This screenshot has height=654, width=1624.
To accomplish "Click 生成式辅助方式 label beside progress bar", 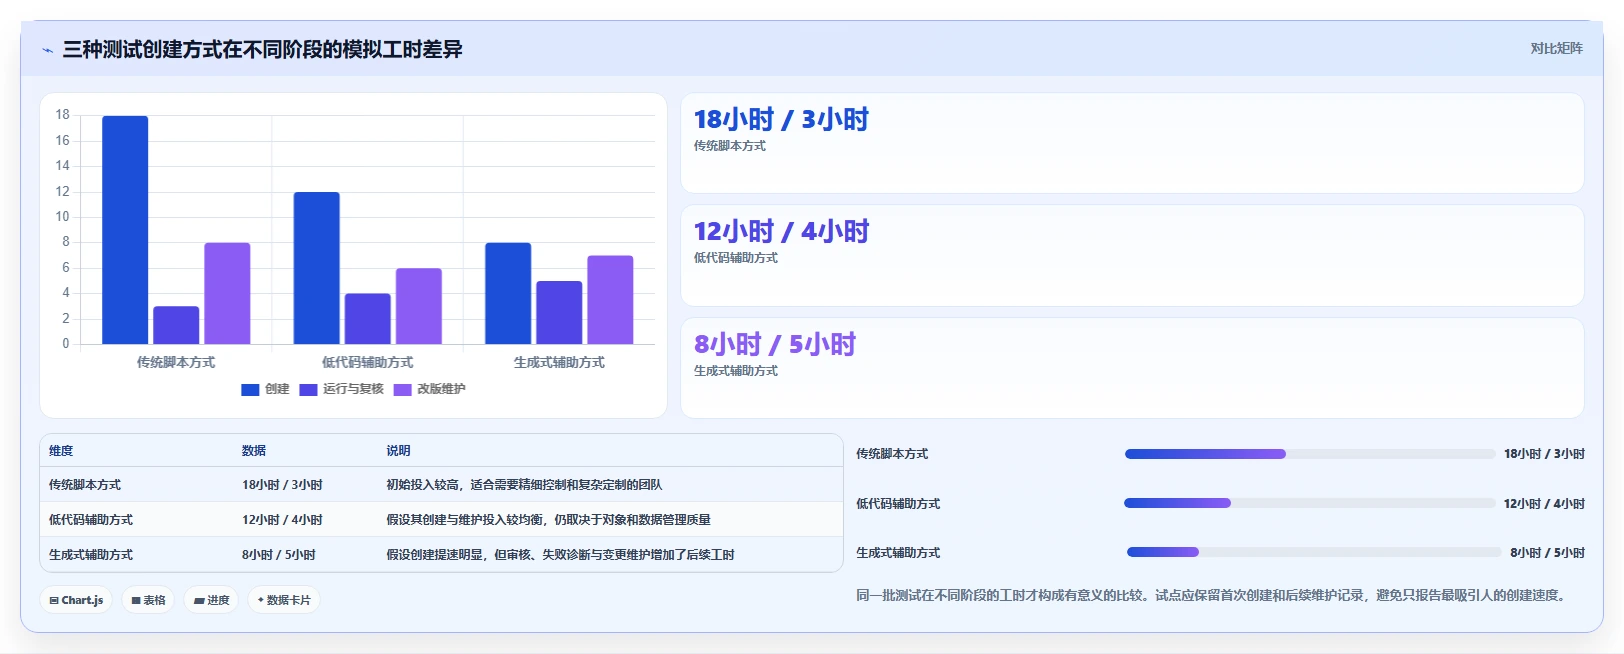I will [898, 553].
